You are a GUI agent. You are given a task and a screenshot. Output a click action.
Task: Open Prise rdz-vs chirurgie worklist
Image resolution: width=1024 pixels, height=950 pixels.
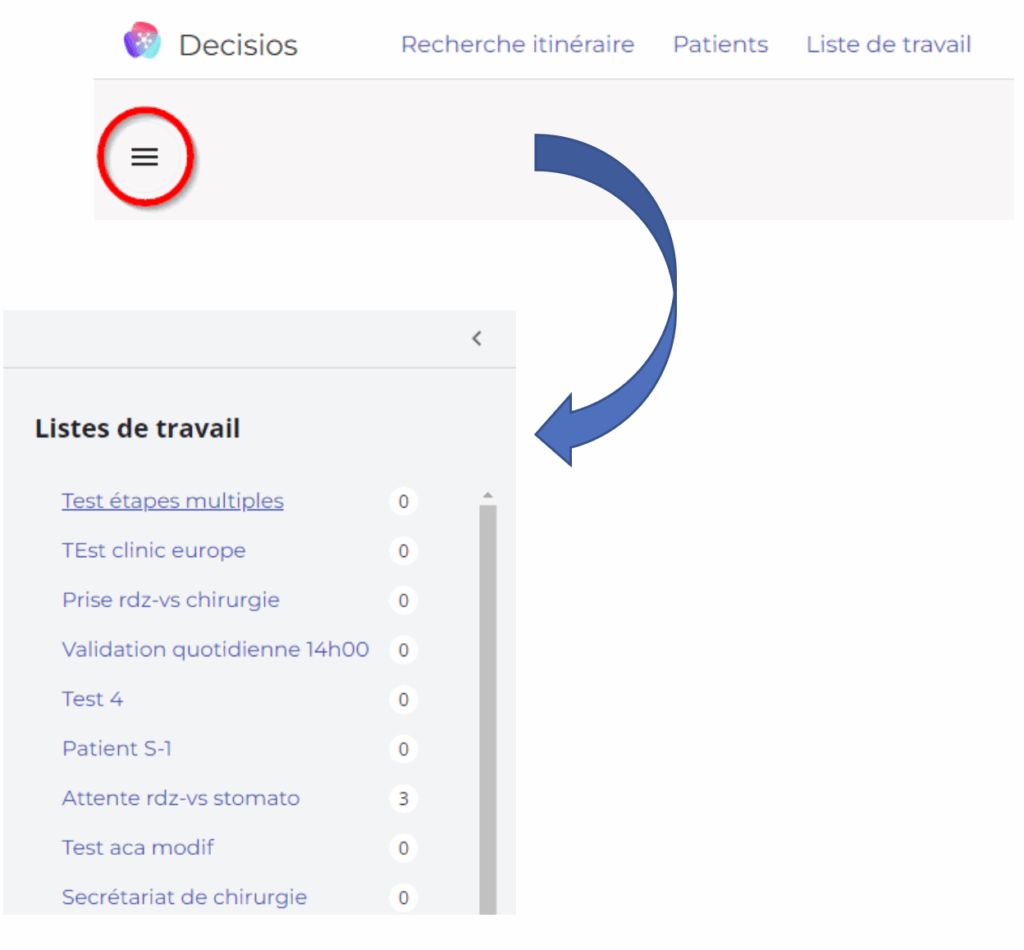click(170, 600)
